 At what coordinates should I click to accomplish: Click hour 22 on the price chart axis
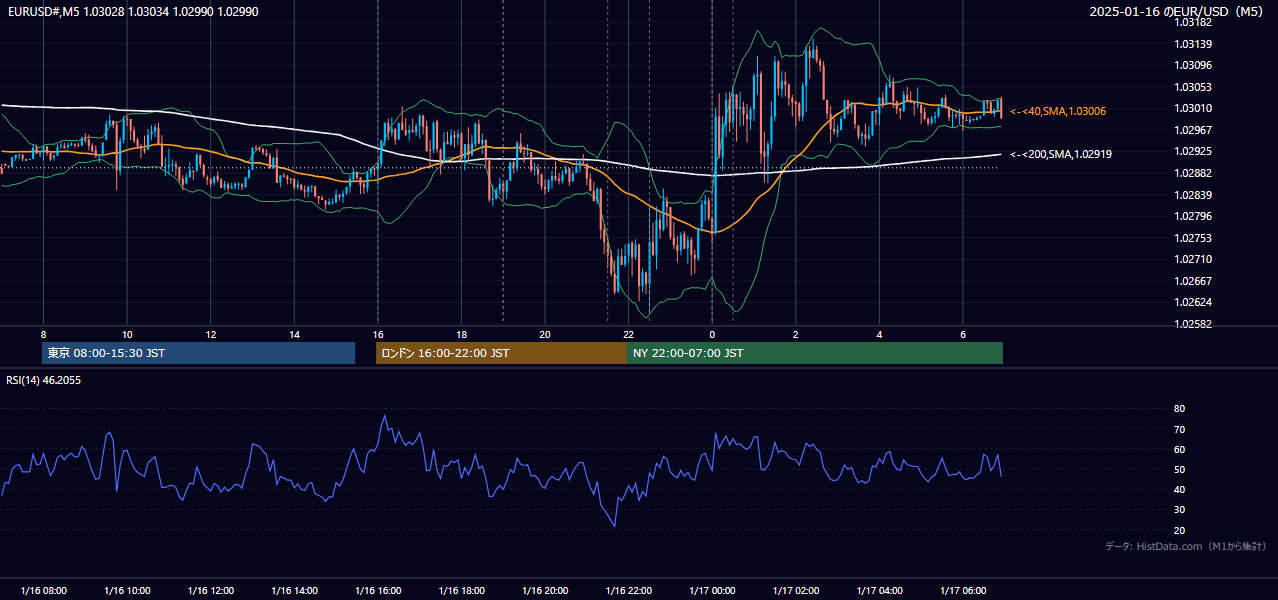pos(629,334)
